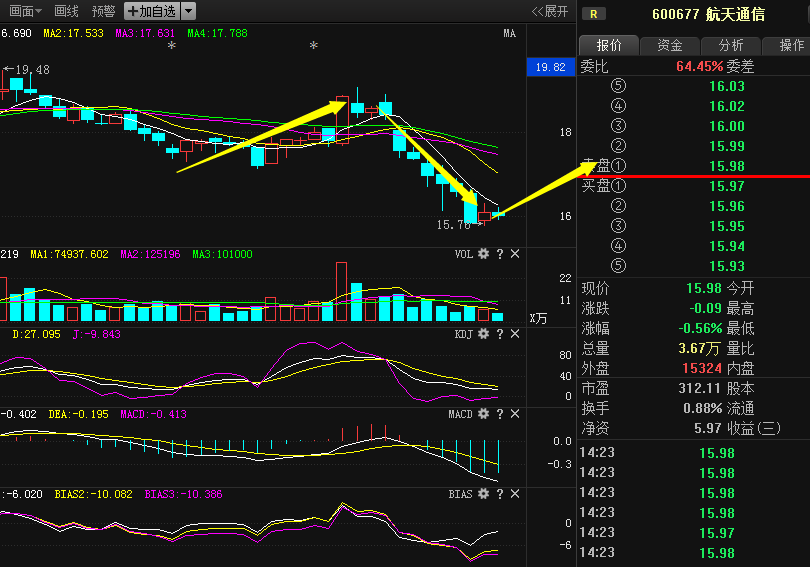Open the 画线 drawing tool
The width and height of the screenshot is (810, 567).
(66, 11)
